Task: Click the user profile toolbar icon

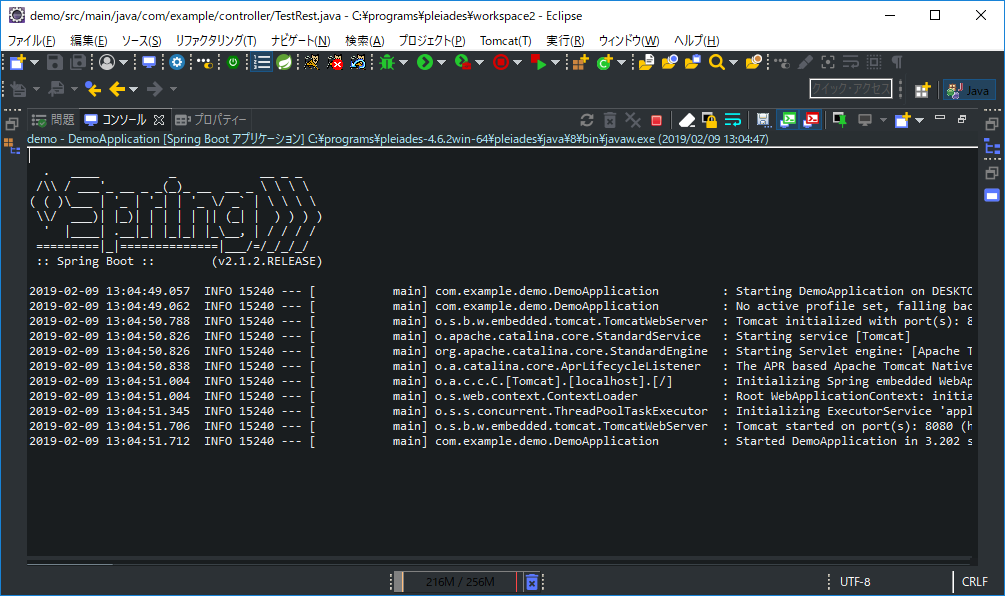Action: tap(107, 62)
